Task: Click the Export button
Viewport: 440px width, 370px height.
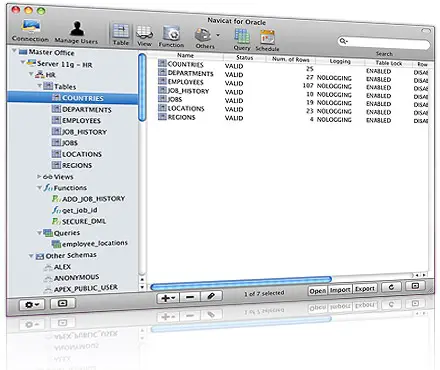Action: (365, 289)
